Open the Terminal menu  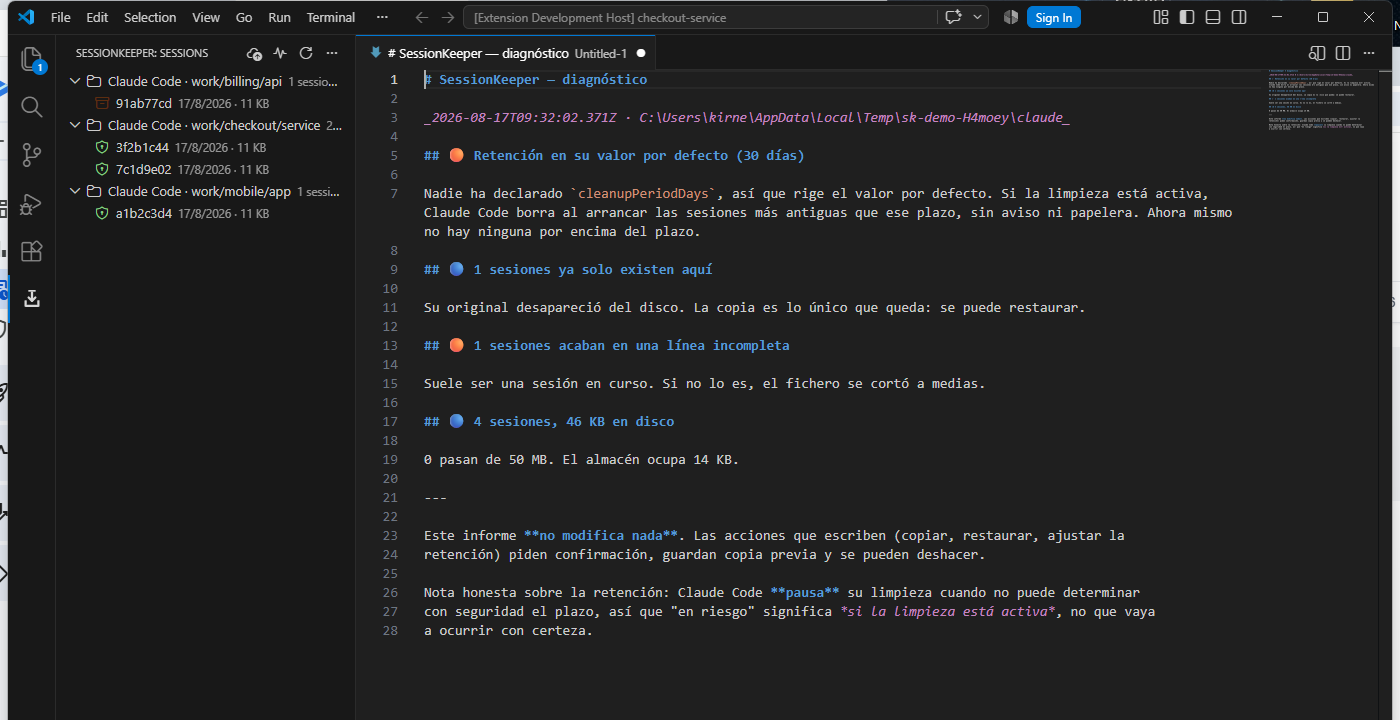pyautogui.click(x=331, y=17)
